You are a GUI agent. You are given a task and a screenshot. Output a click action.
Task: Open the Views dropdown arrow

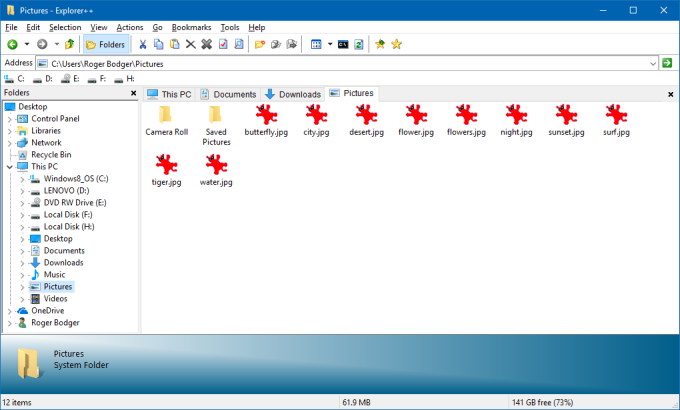pos(330,44)
